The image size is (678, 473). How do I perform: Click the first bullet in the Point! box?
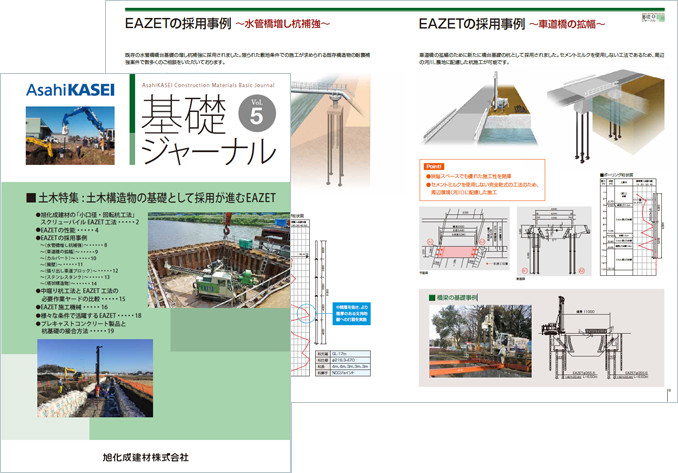(469, 176)
